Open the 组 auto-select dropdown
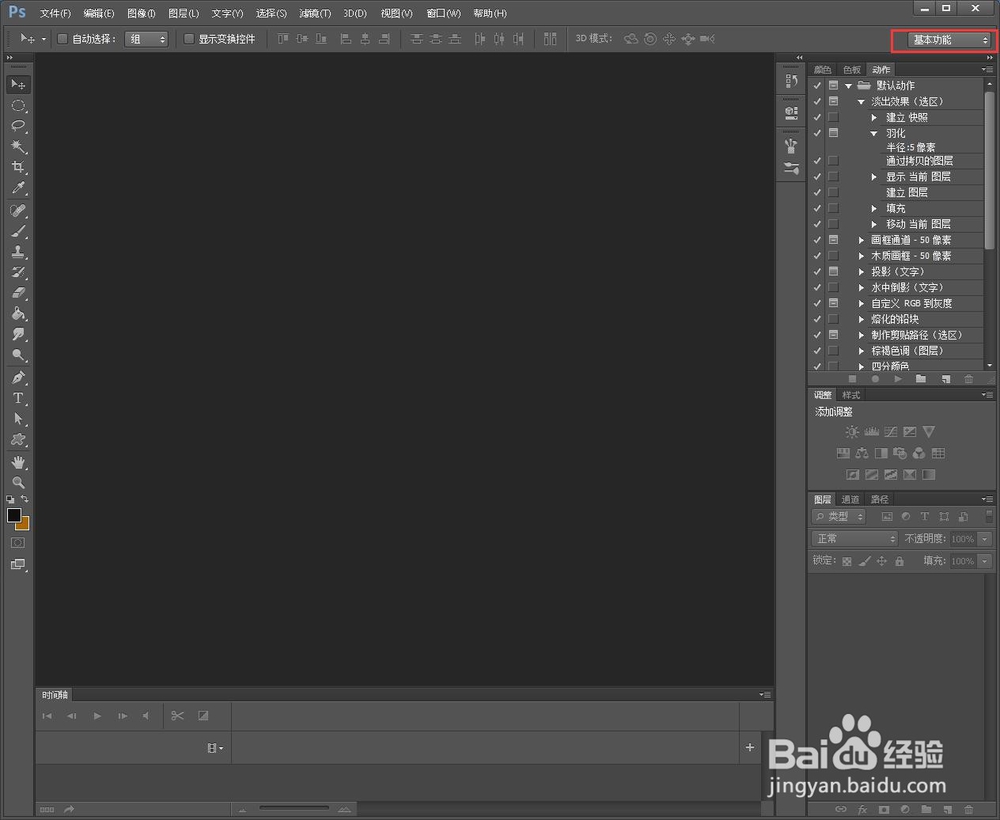This screenshot has width=1000, height=820. 146,39
